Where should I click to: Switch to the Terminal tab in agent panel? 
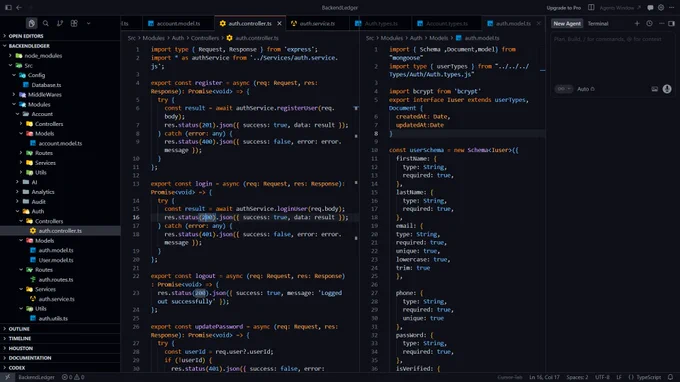tap(598, 24)
